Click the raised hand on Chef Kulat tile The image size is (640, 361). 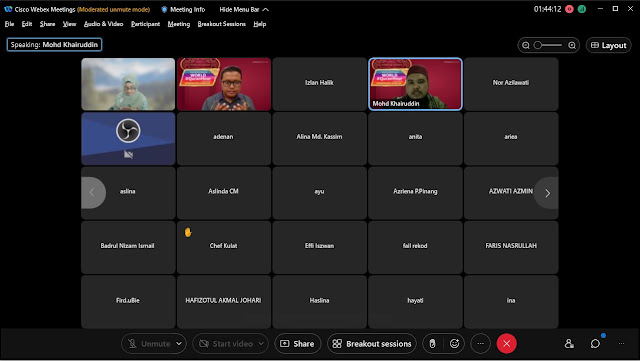[x=188, y=232]
